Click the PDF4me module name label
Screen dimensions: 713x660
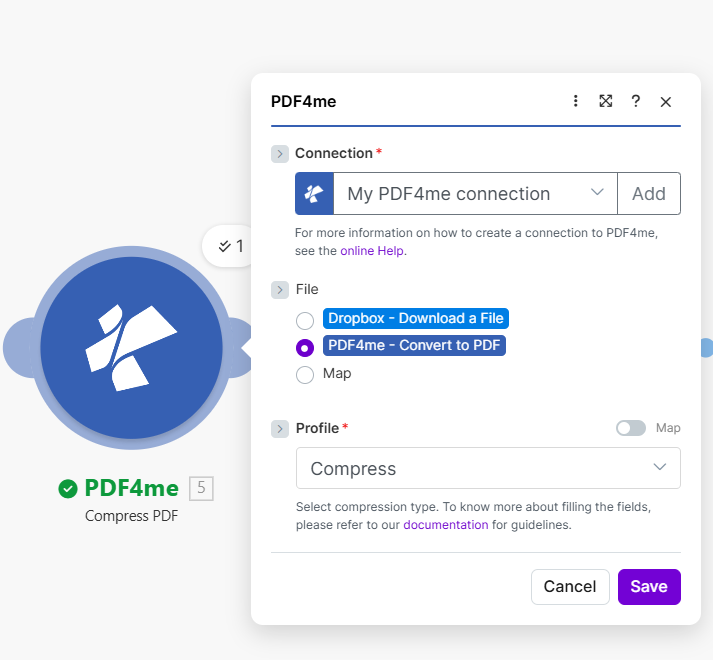click(131, 488)
